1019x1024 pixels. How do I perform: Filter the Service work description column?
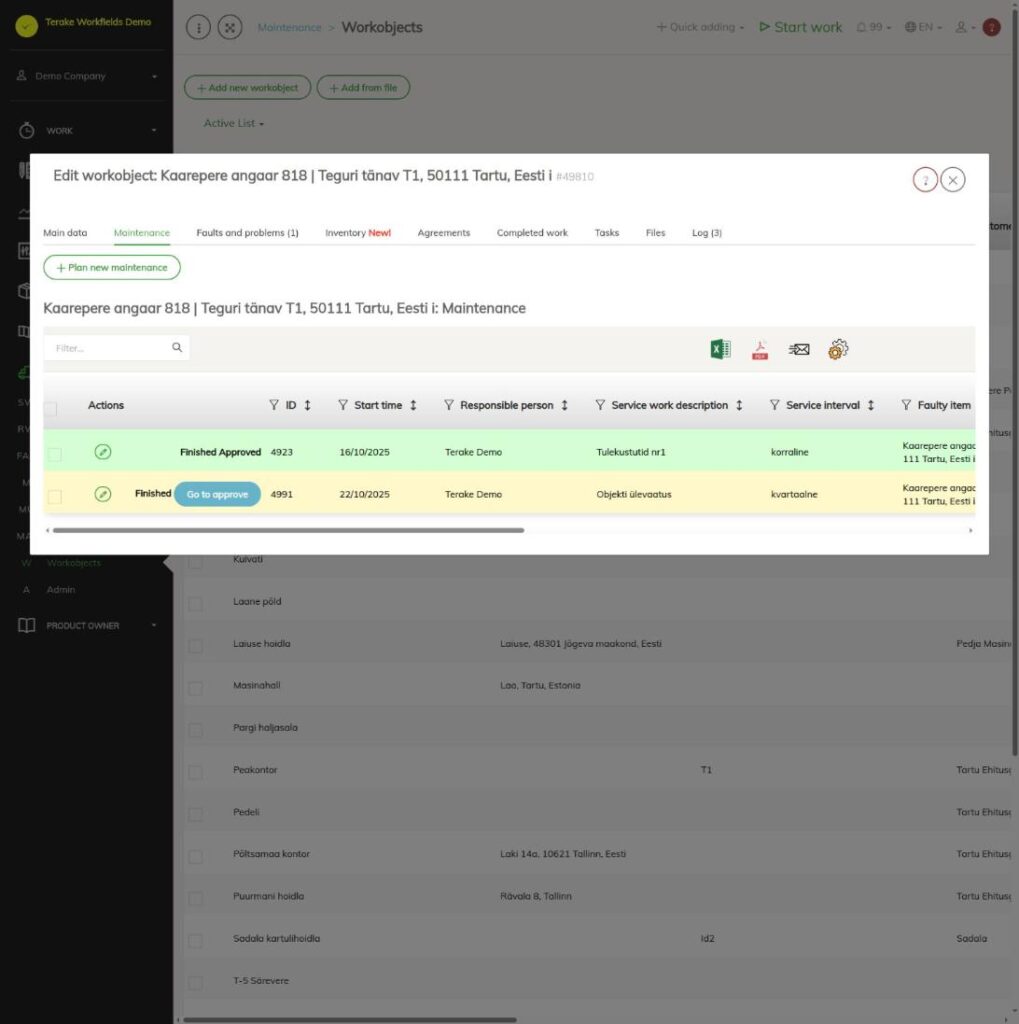[600, 405]
